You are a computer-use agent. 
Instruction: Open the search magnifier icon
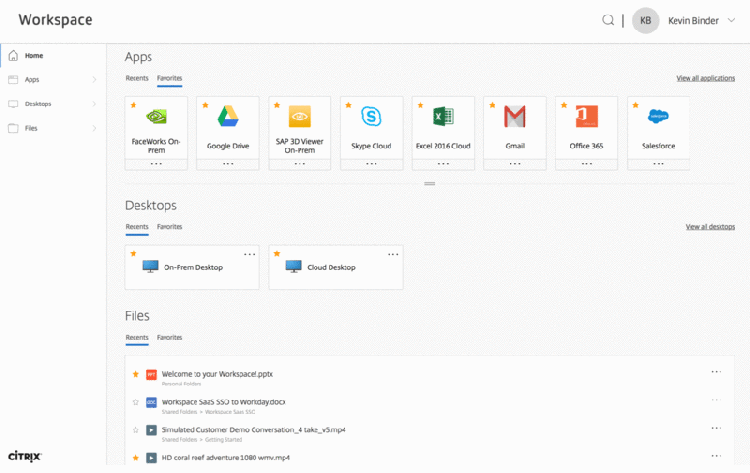tap(608, 20)
